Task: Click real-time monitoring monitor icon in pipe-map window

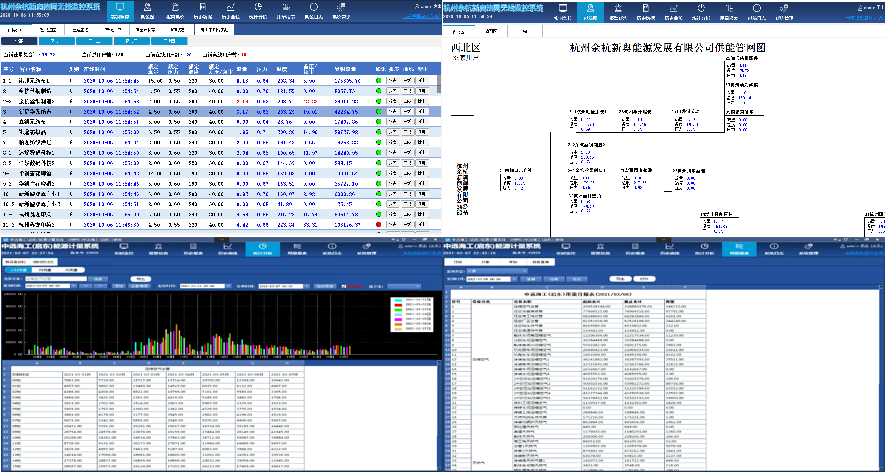Action: [x=563, y=8]
